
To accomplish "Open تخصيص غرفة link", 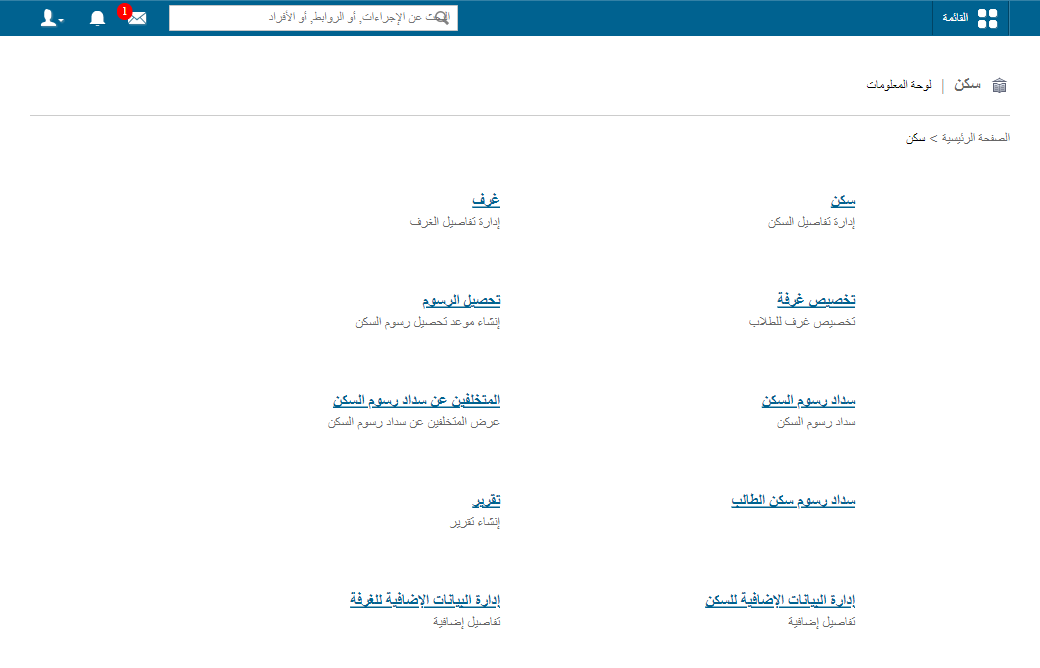I will click(x=816, y=300).
